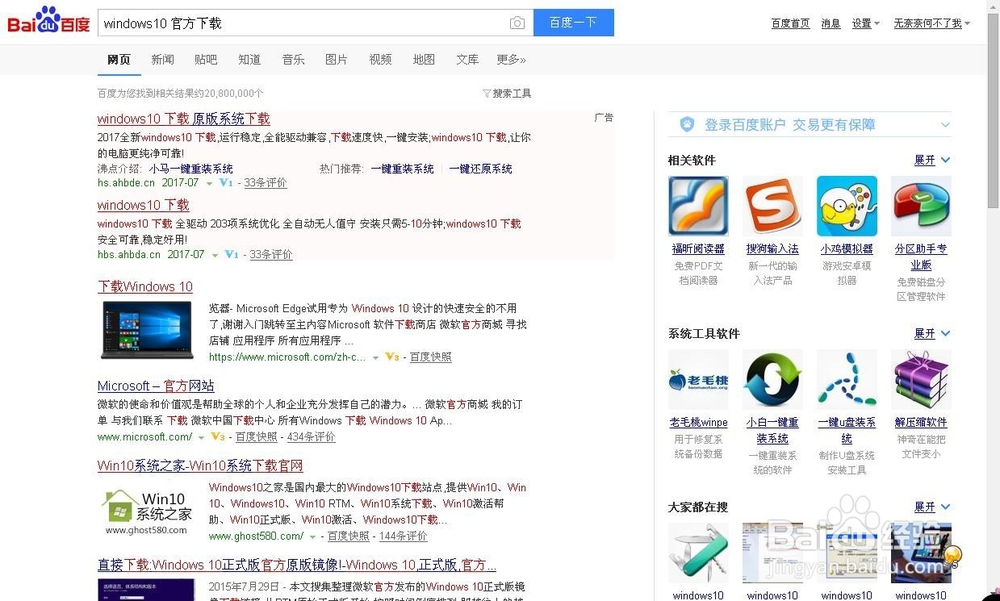This screenshot has height=601, width=1000.
Task: Open ad result windows10 下载 原版系统下载
Action: 184,119
